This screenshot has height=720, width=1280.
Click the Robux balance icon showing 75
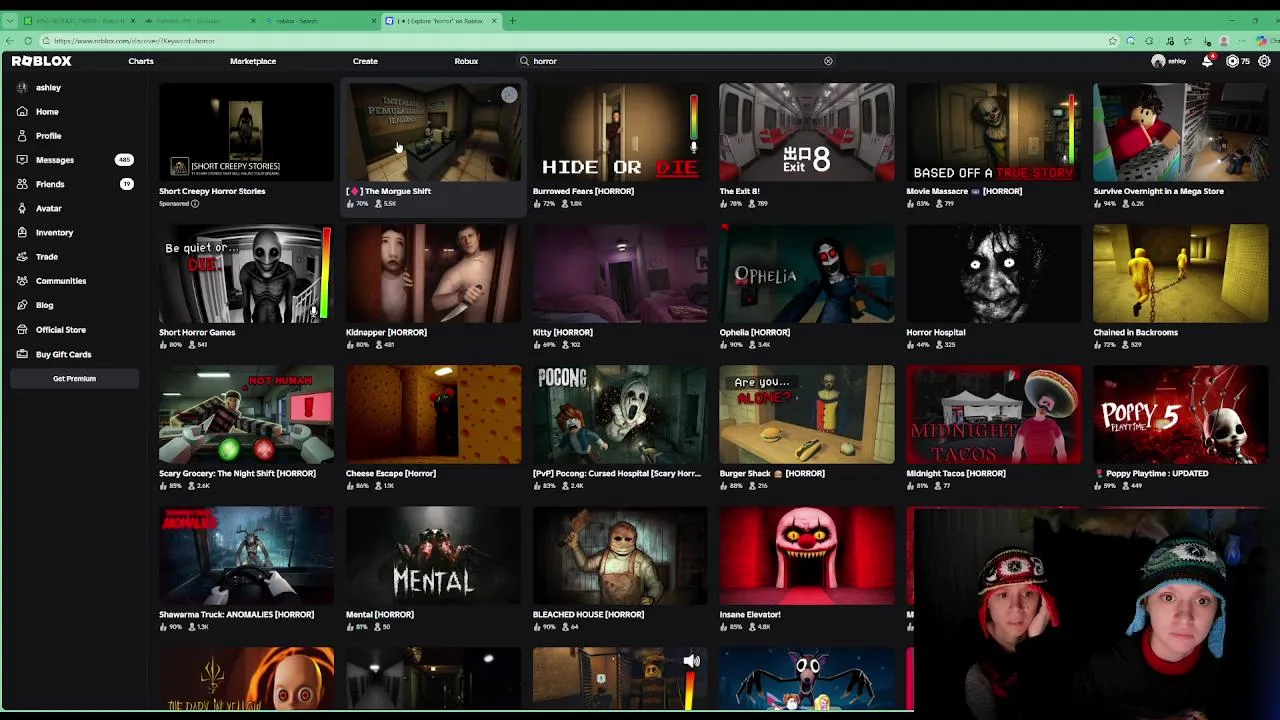click(x=1232, y=61)
